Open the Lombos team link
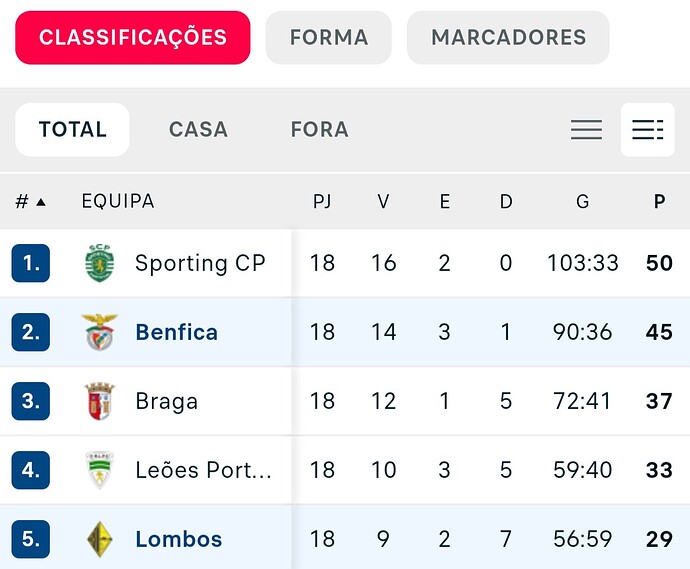690x569 pixels. click(x=179, y=539)
